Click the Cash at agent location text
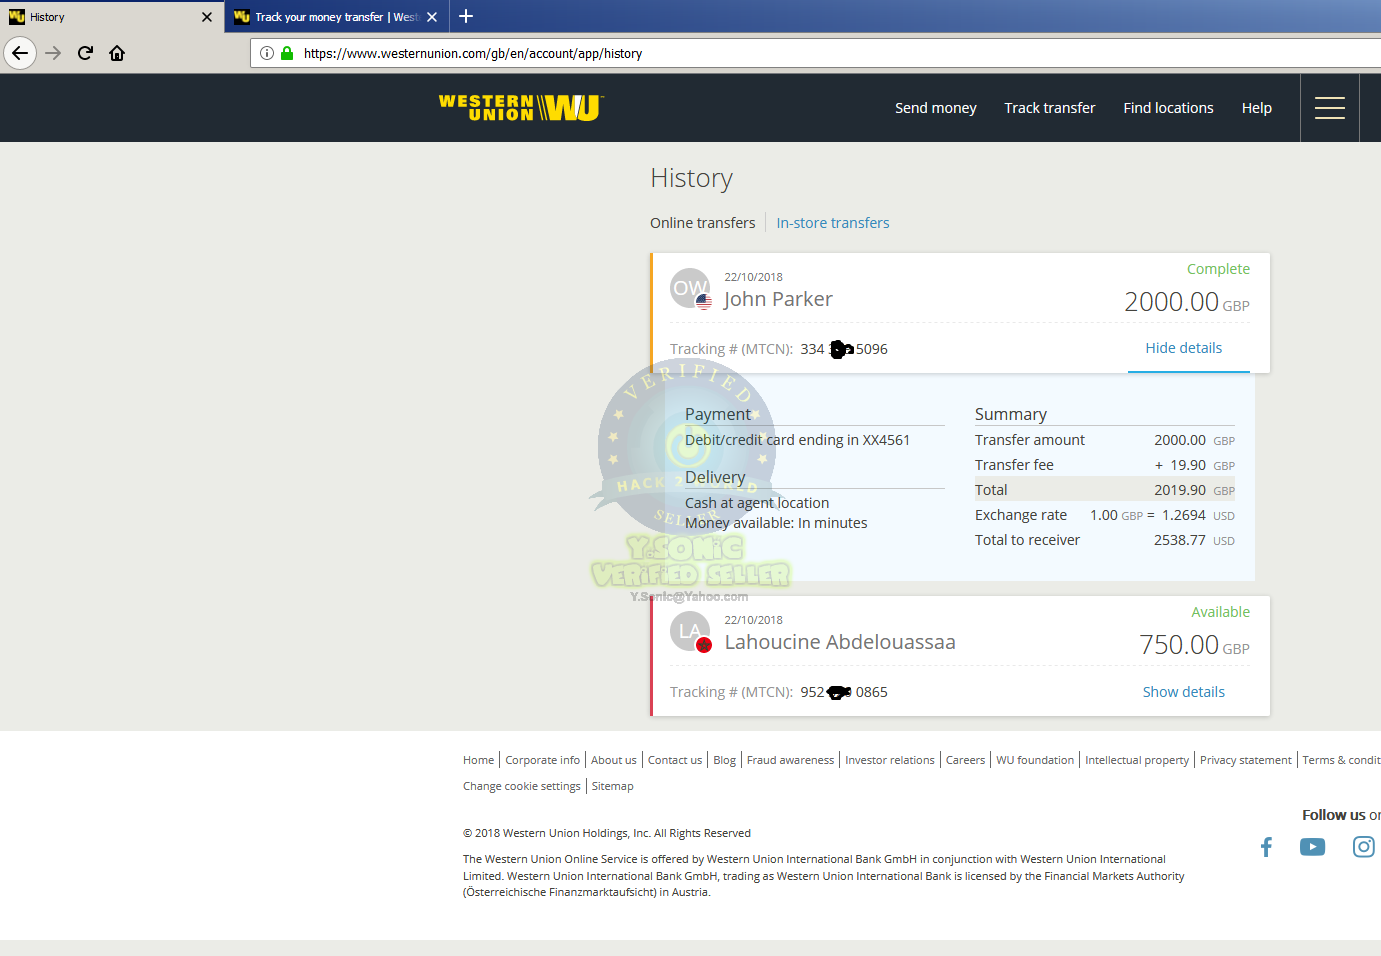This screenshot has height=956, width=1381. 757,503
